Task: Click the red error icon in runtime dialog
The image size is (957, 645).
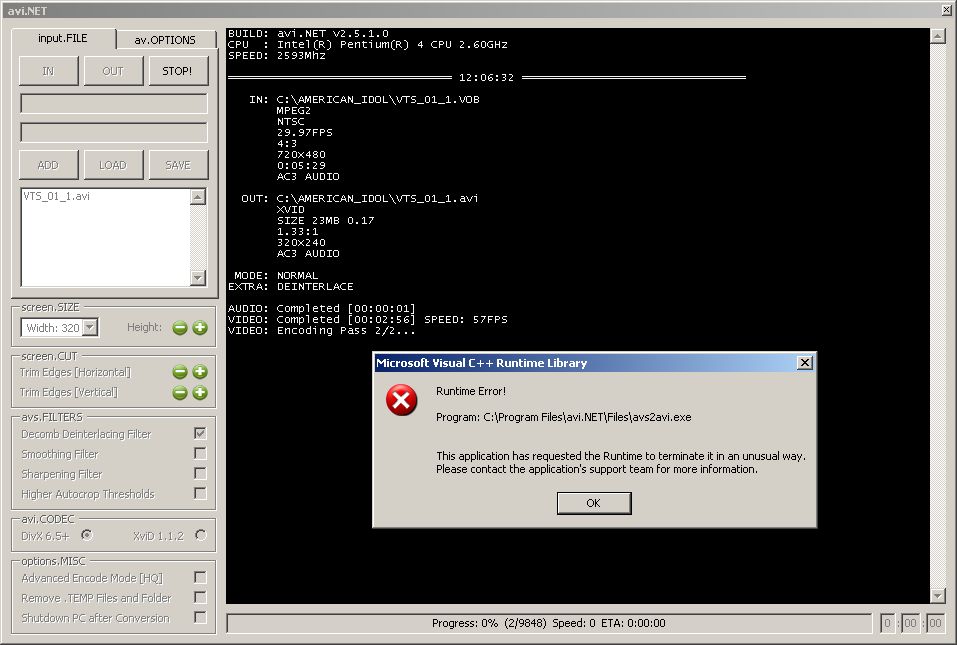Action: click(x=402, y=400)
